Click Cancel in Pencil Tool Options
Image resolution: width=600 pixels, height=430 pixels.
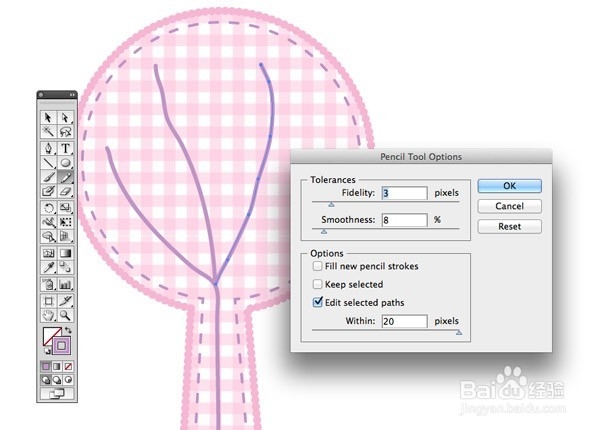(509, 206)
